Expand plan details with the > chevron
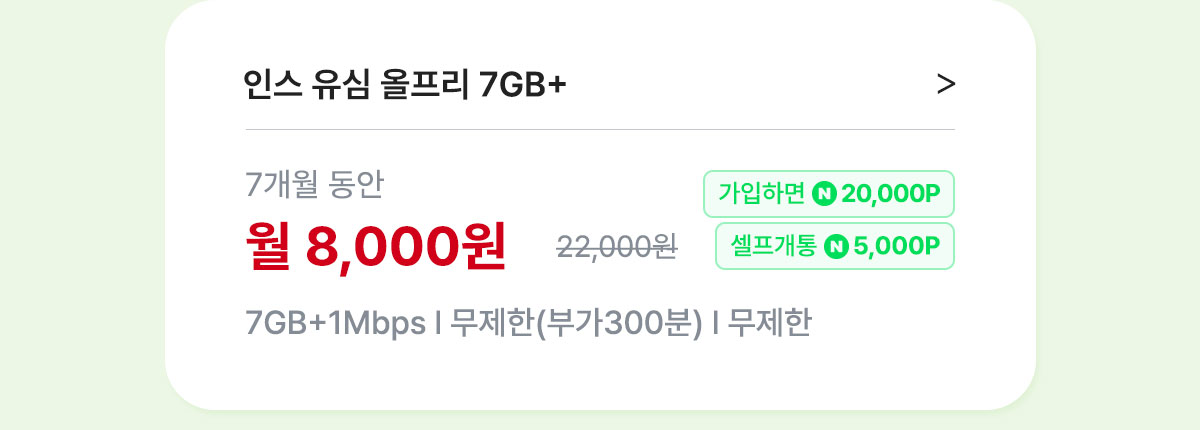 pyautogui.click(x=945, y=85)
